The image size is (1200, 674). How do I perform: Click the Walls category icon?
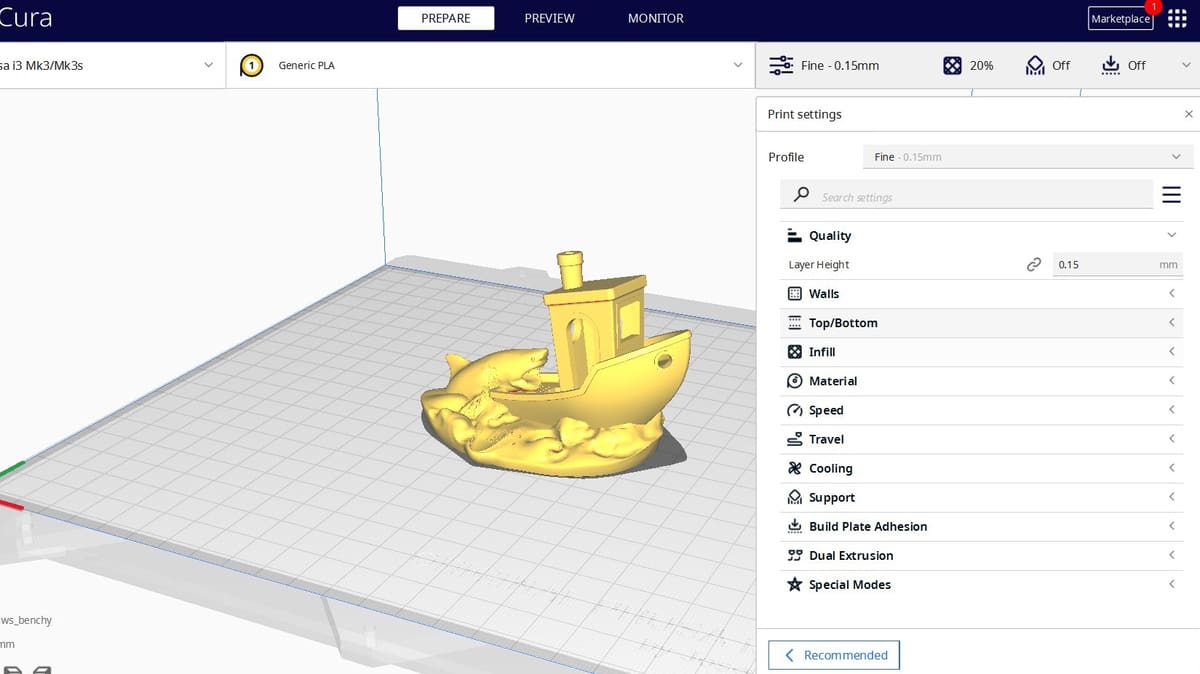795,294
